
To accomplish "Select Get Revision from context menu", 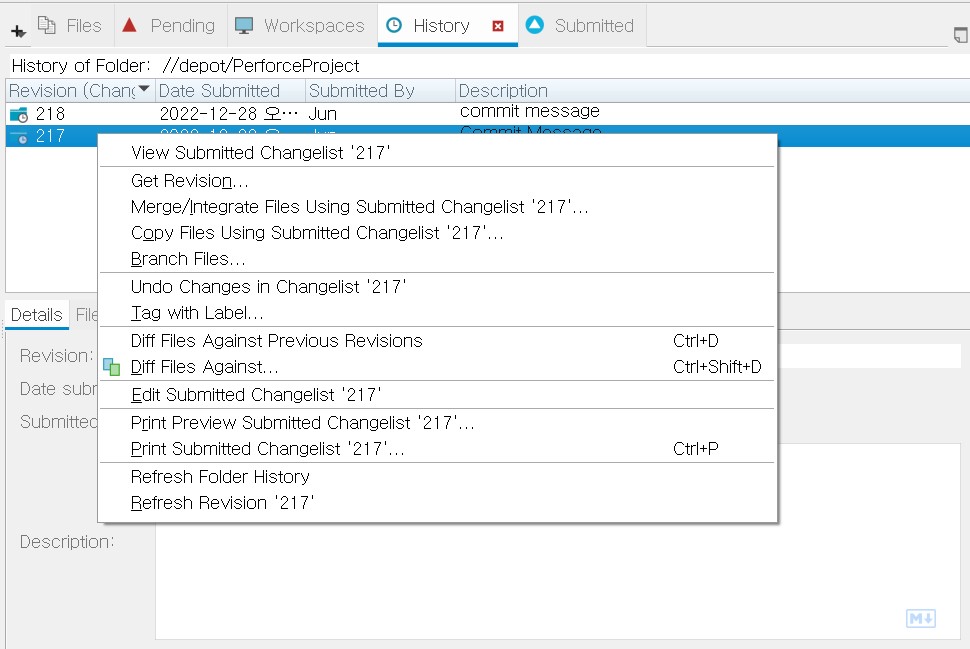I will pos(189,181).
